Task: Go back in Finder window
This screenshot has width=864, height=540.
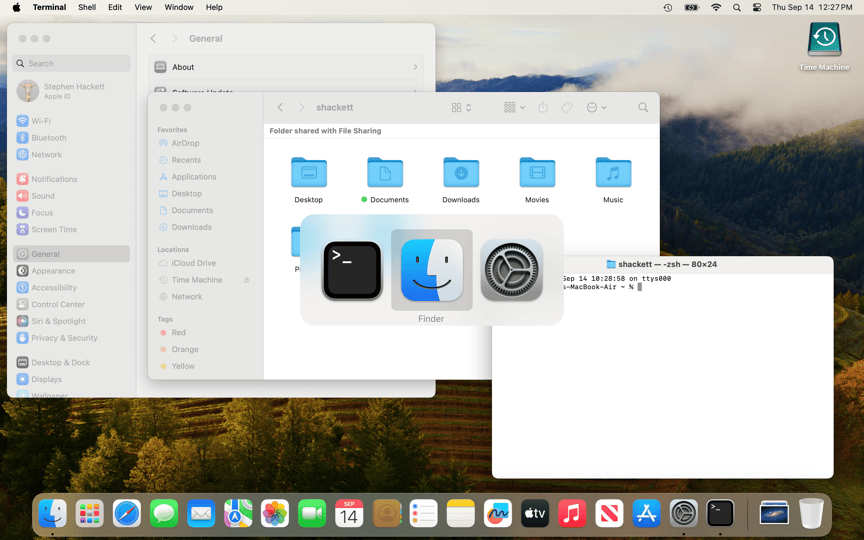Action: pos(280,107)
